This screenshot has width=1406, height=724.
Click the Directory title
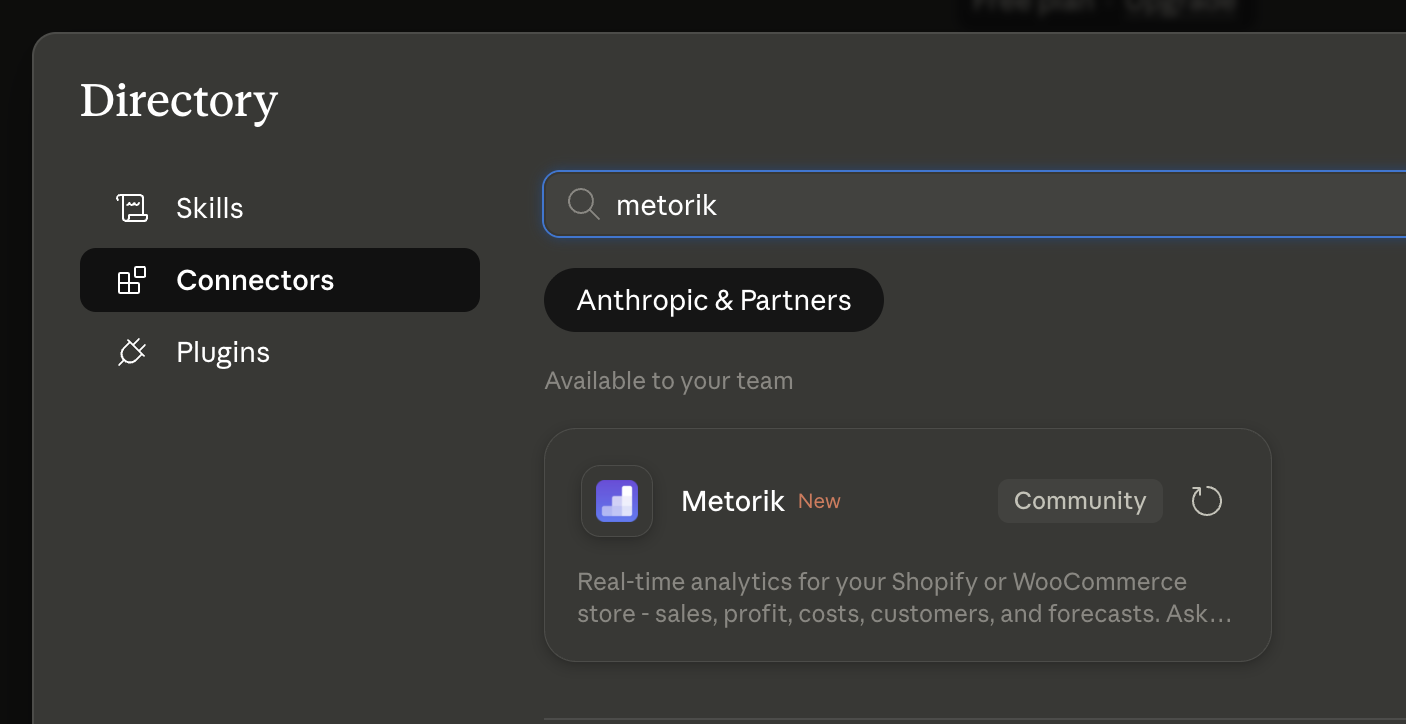(x=179, y=101)
